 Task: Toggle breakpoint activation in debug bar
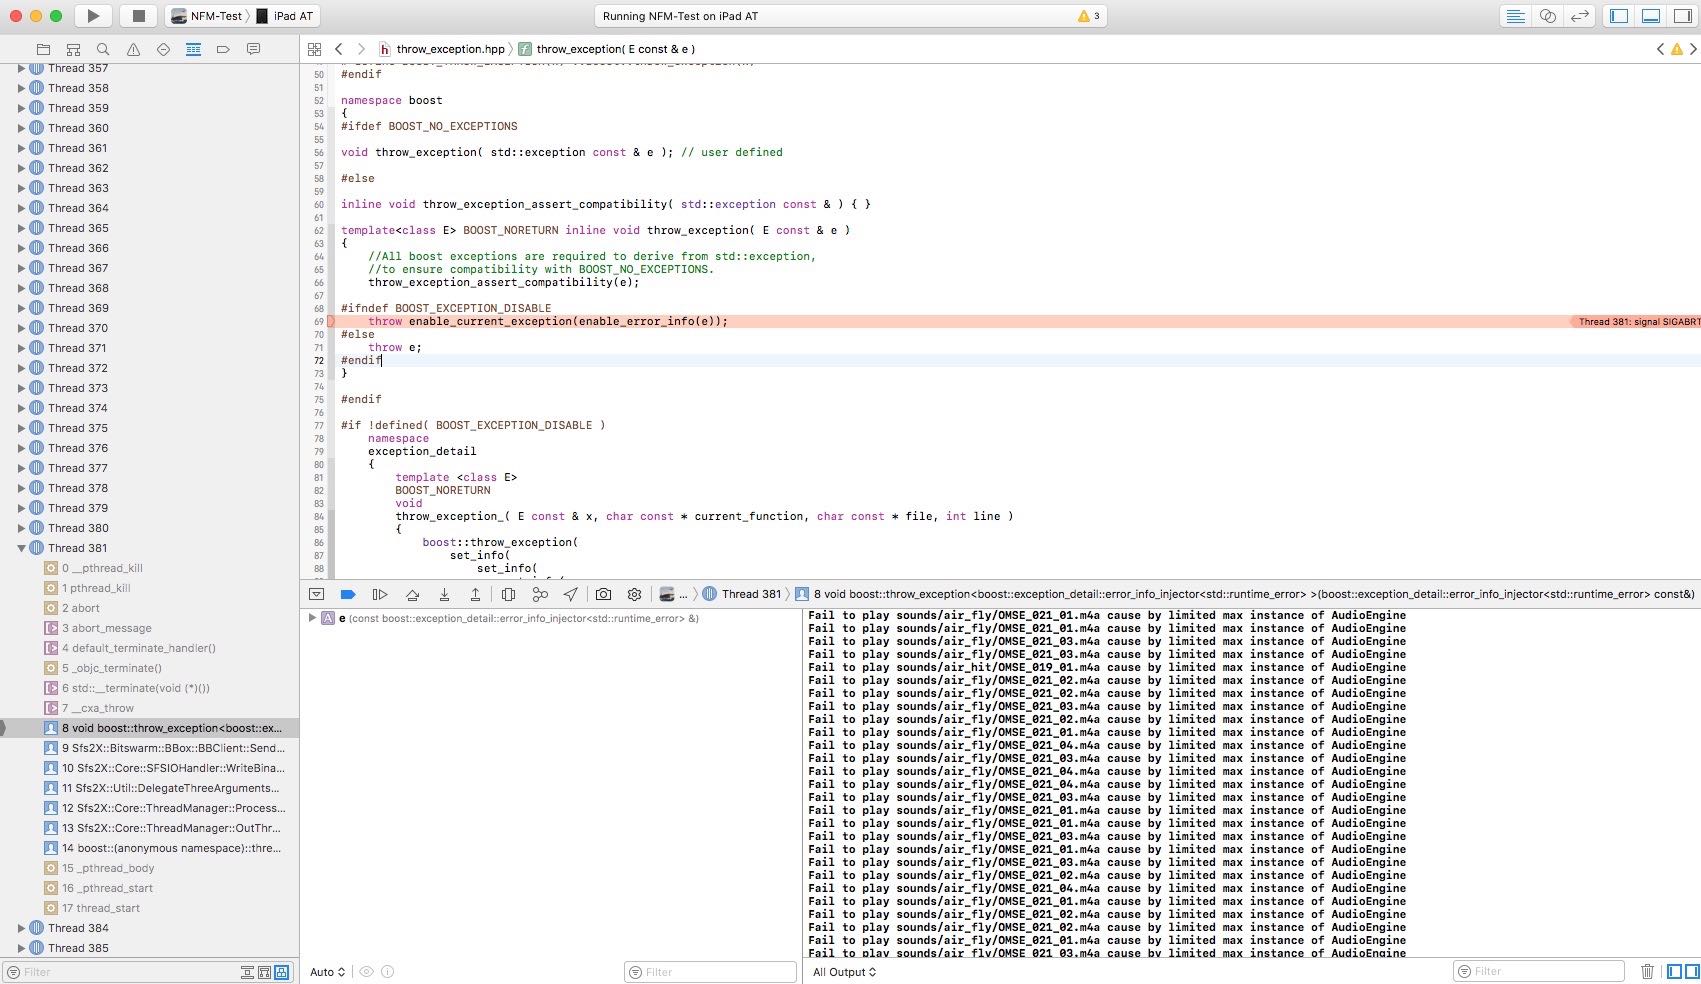pos(348,594)
